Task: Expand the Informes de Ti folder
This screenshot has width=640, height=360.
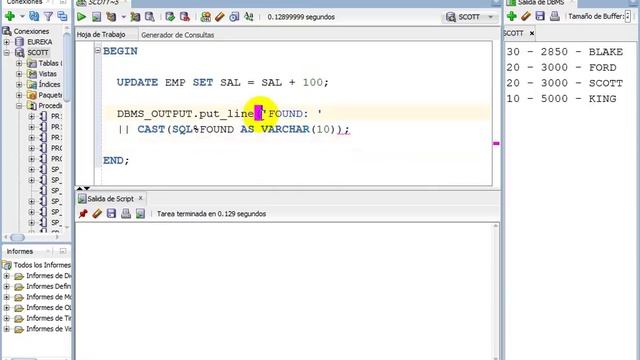Action: [7, 318]
